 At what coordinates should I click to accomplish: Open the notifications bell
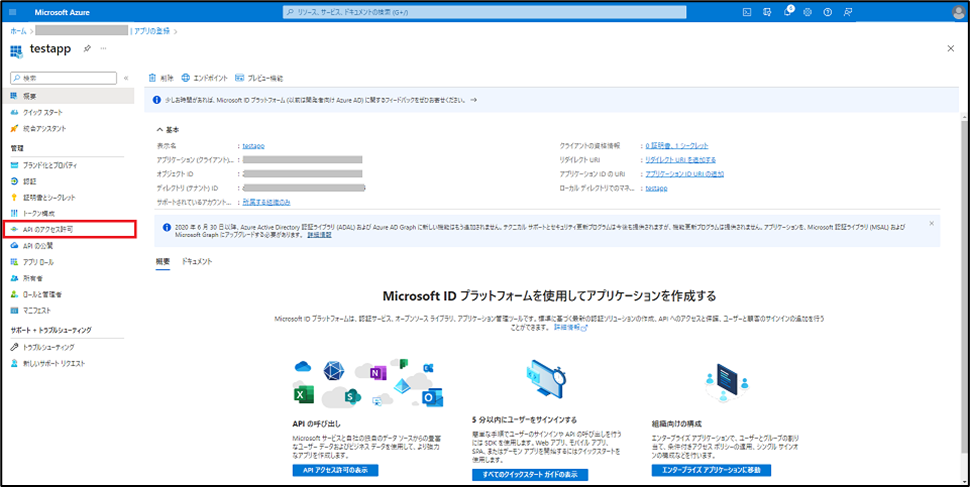[x=788, y=12]
